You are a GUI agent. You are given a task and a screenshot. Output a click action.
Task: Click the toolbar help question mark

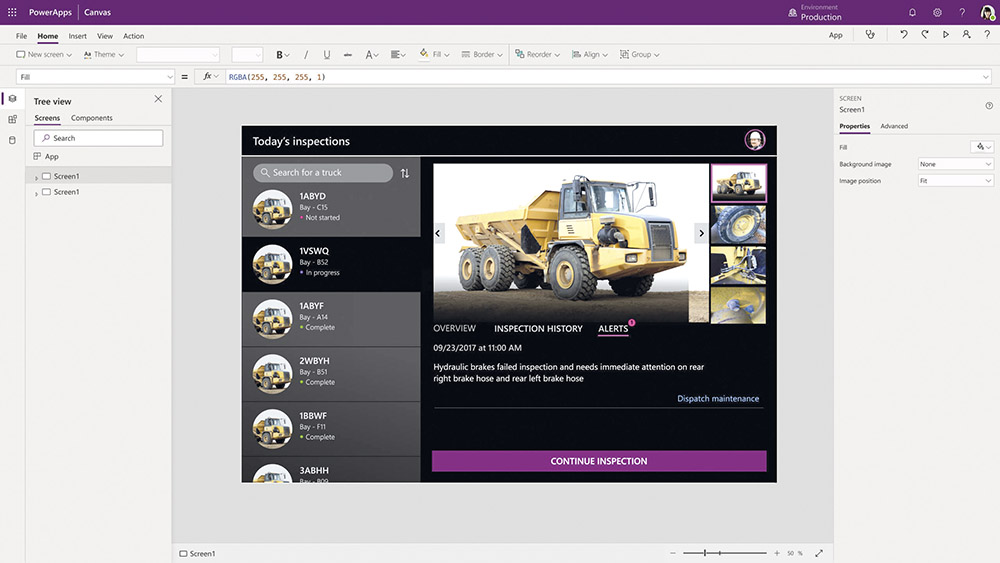987,34
